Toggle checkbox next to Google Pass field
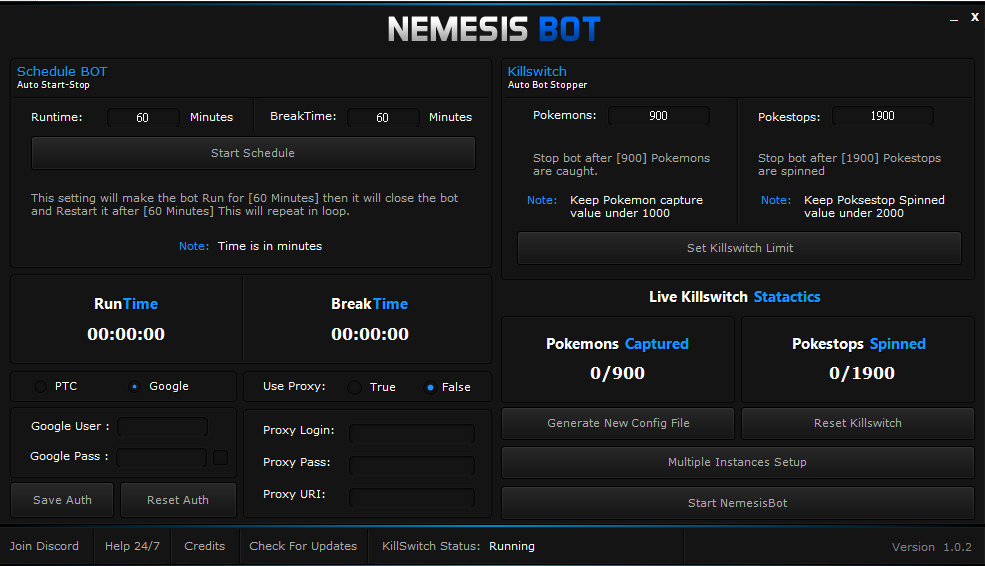The height and width of the screenshot is (566, 985). 220,457
